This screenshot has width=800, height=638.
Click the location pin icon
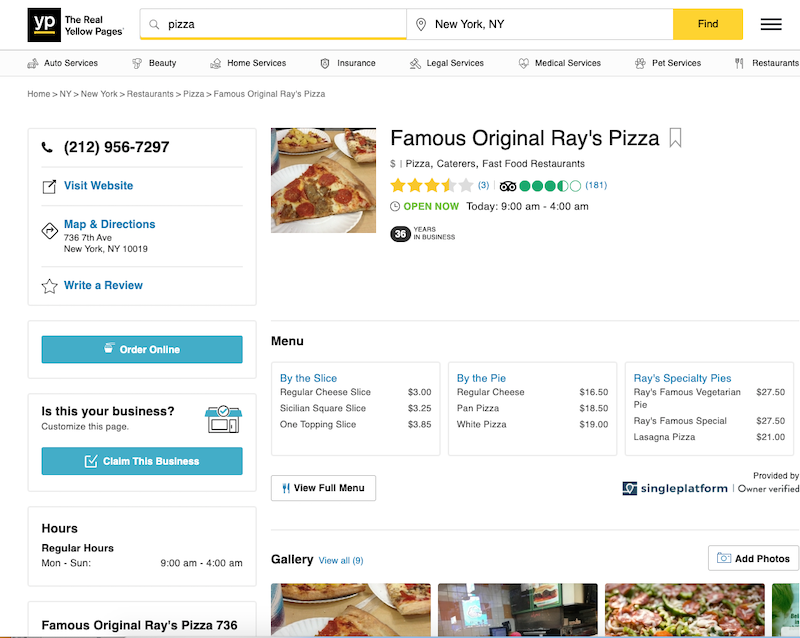click(421, 24)
